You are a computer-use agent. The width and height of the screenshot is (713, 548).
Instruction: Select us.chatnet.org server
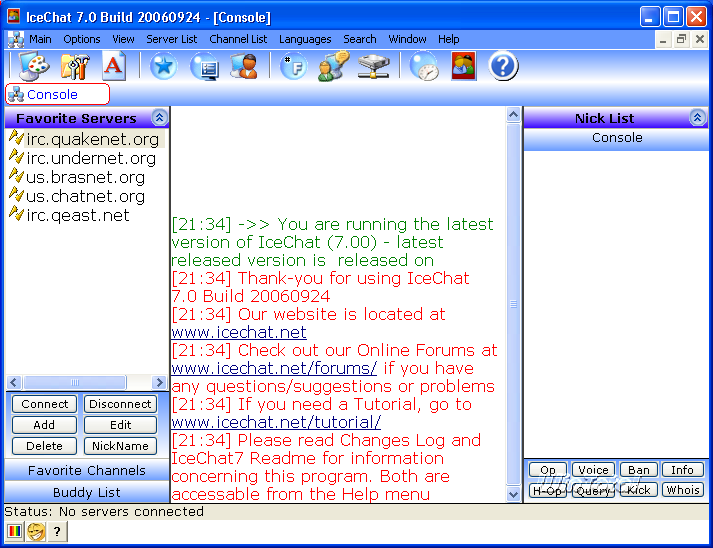coord(85,196)
